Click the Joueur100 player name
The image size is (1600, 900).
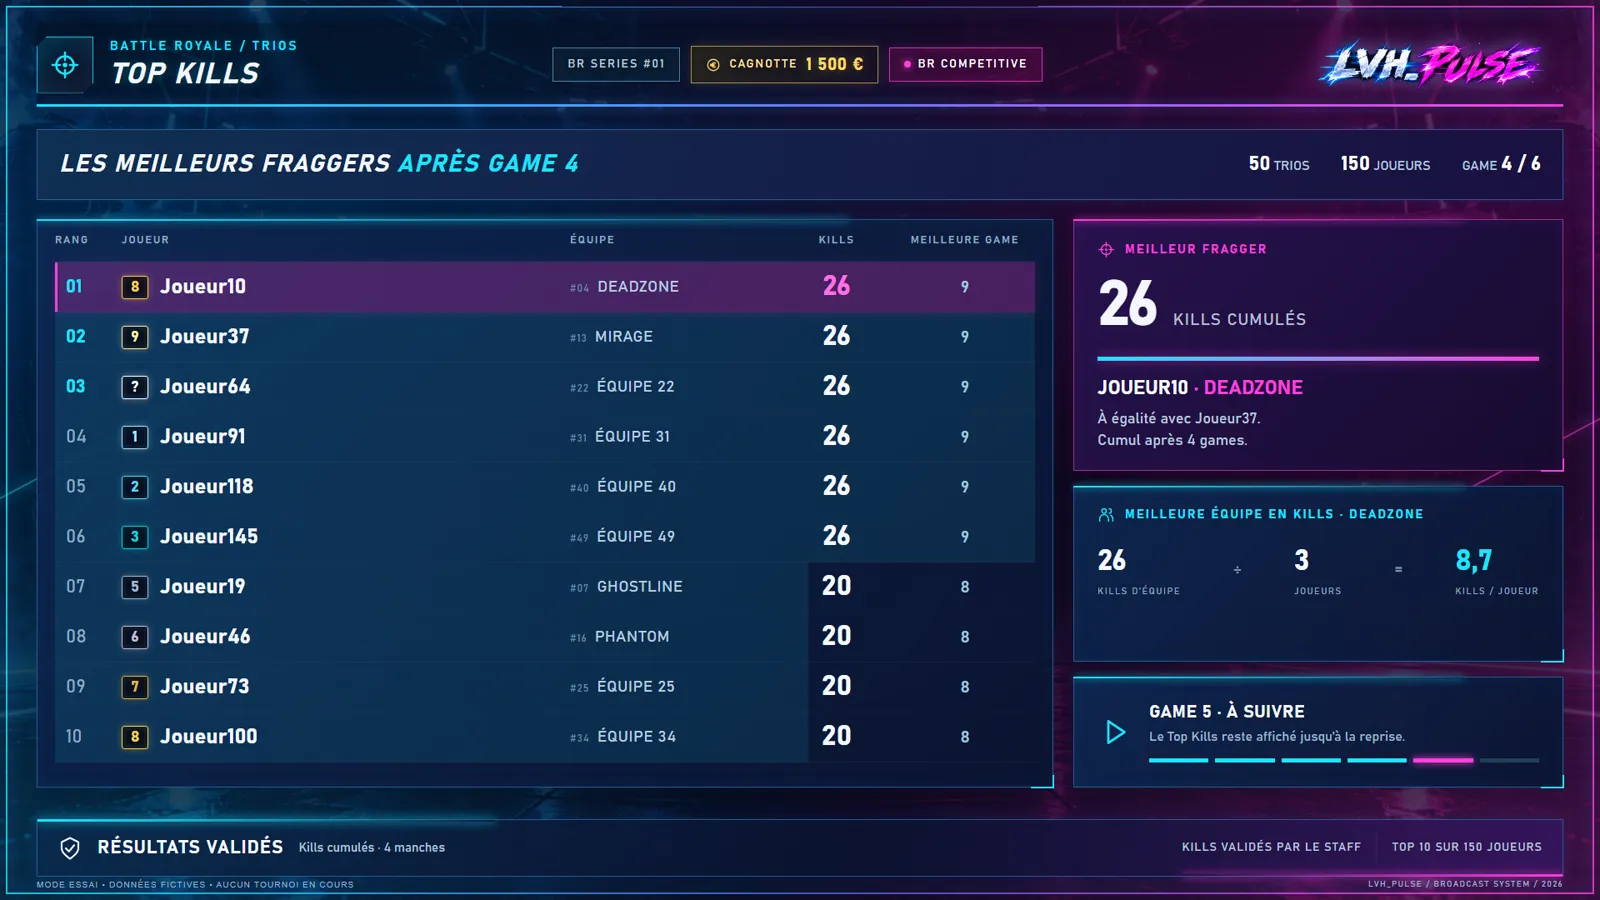(x=209, y=737)
